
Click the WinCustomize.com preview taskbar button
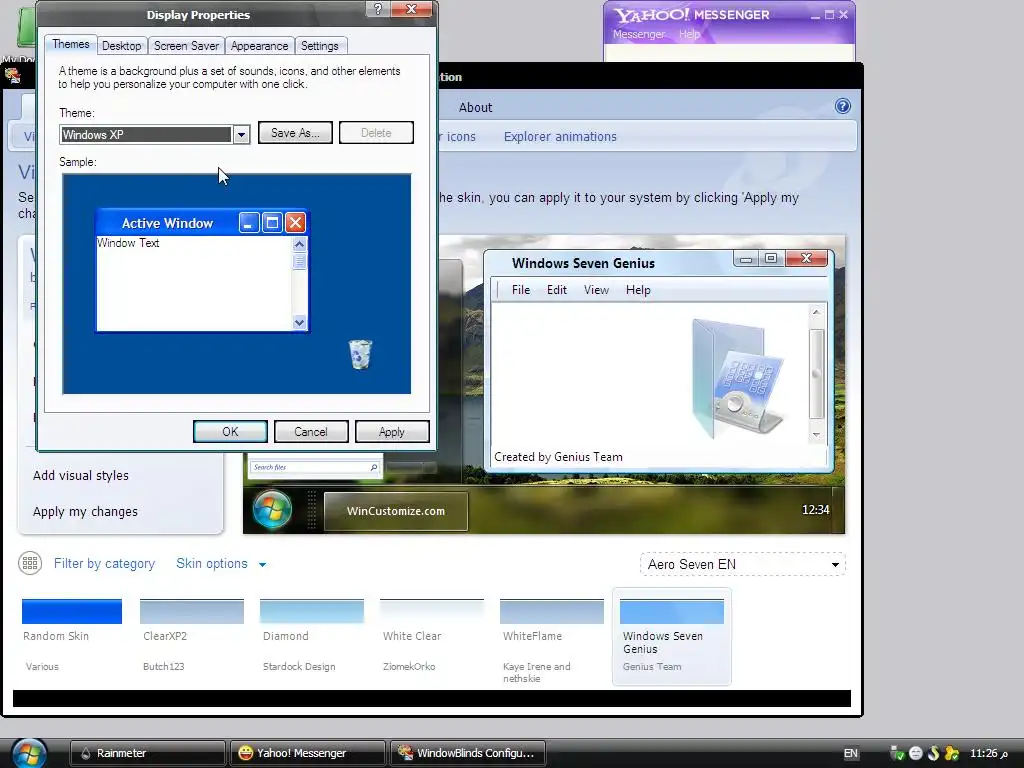point(396,511)
